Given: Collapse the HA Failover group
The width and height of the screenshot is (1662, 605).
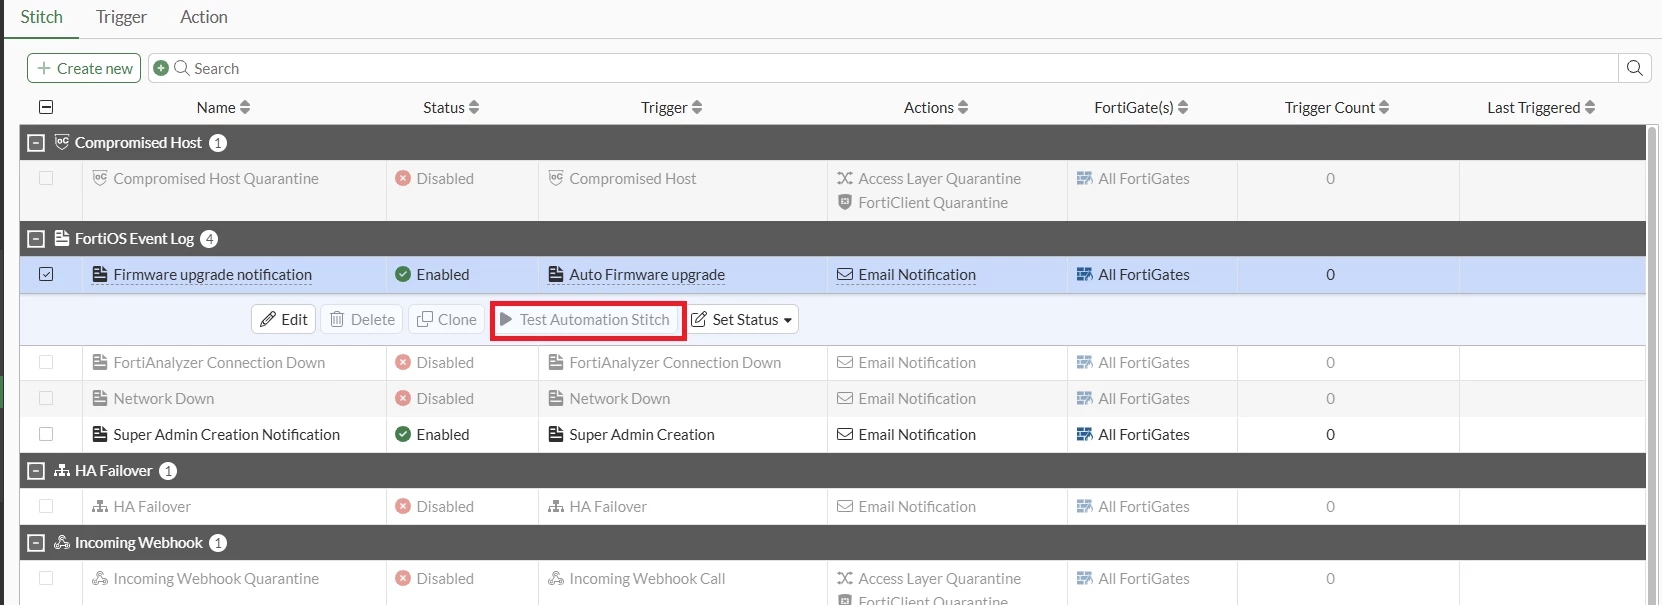Looking at the screenshot, I should click(36, 471).
